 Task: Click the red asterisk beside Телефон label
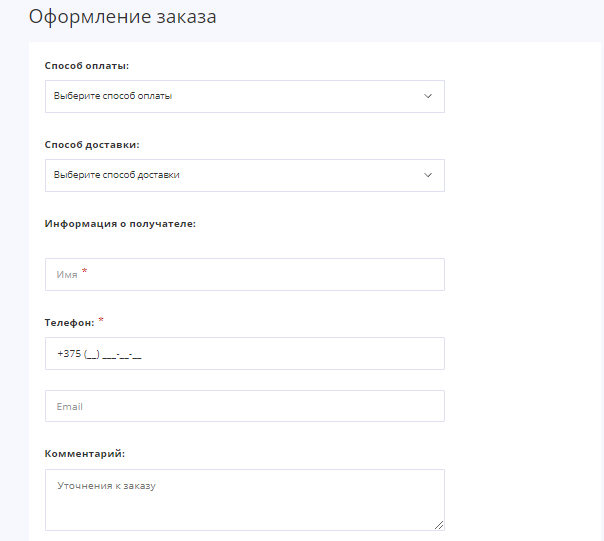[x=101, y=320]
